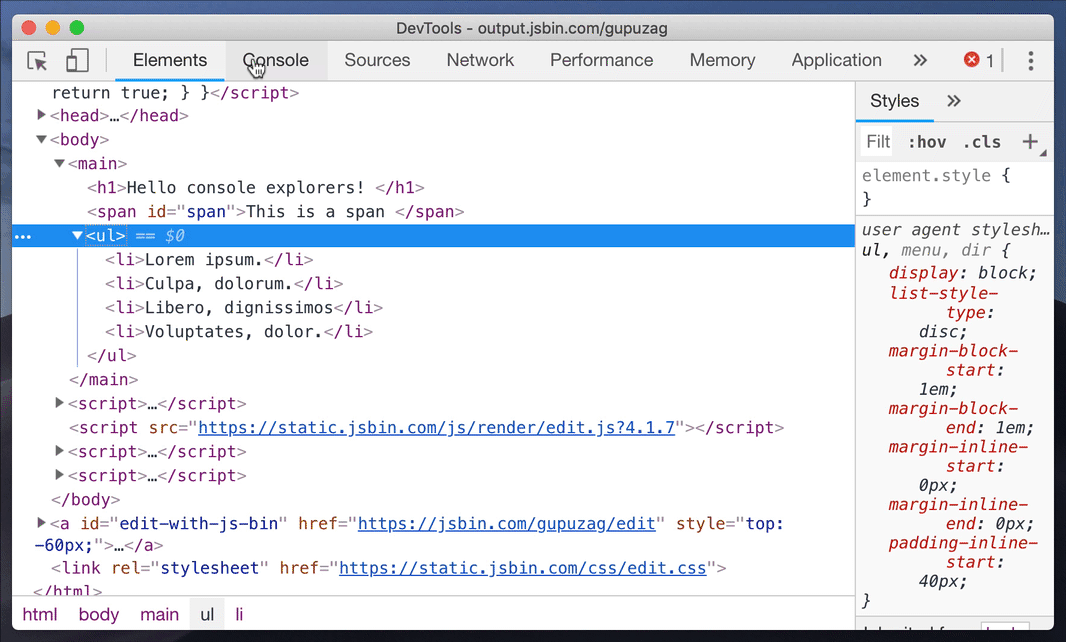Show more Styles sidebar tabs via chevron
The image size is (1066, 642).
point(953,100)
